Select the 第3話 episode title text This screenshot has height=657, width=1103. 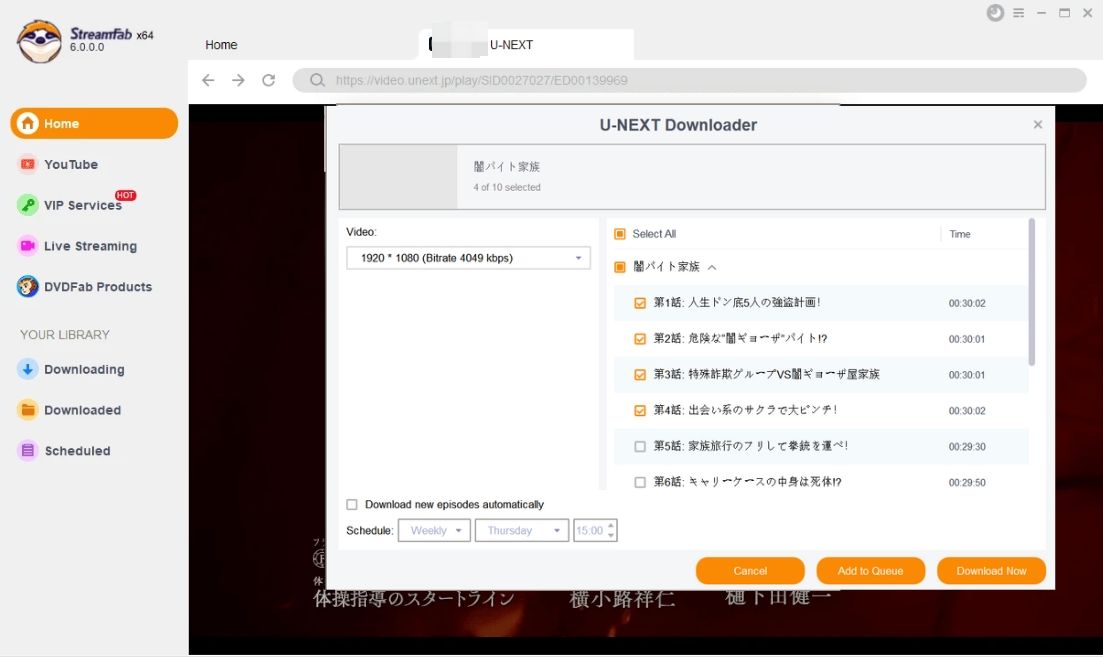(766, 374)
